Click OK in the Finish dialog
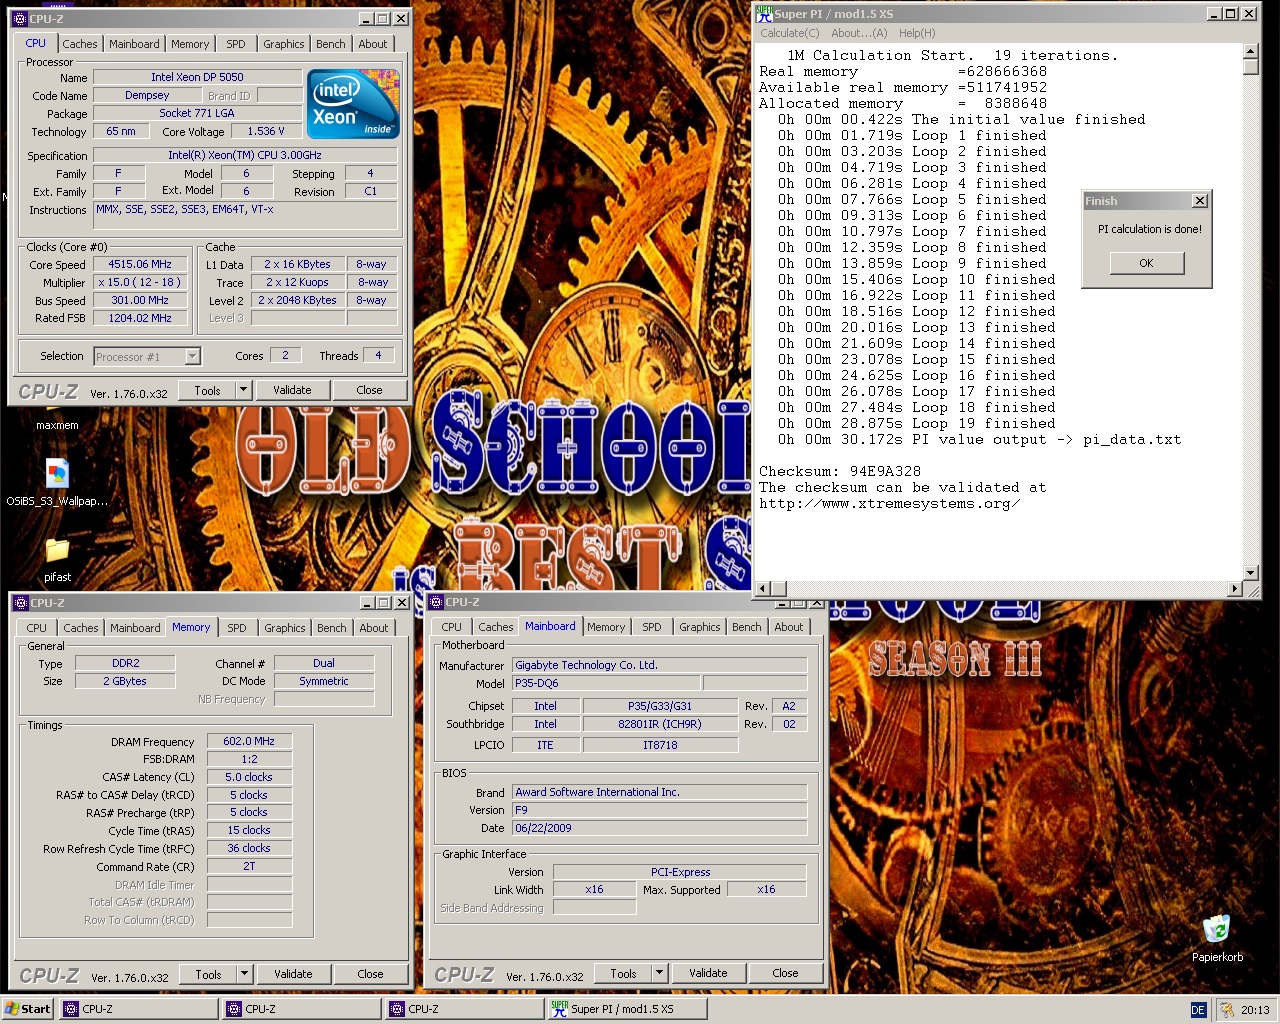 [1146, 263]
